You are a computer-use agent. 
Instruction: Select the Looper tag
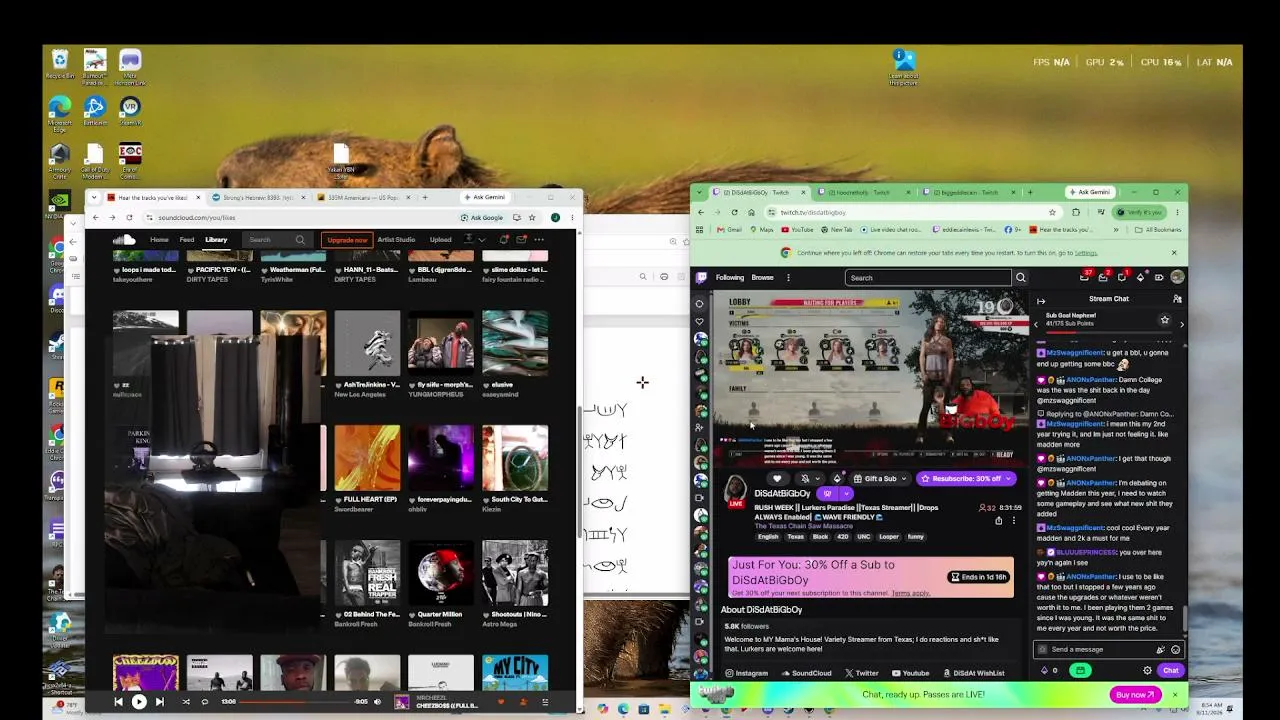point(888,537)
